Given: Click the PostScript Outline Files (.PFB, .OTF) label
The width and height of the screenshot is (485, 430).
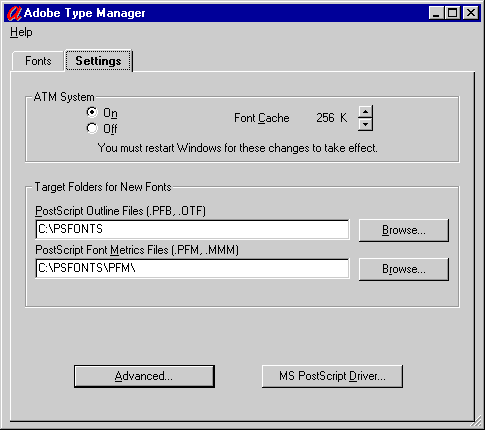Looking at the screenshot, I should tap(121, 211).
